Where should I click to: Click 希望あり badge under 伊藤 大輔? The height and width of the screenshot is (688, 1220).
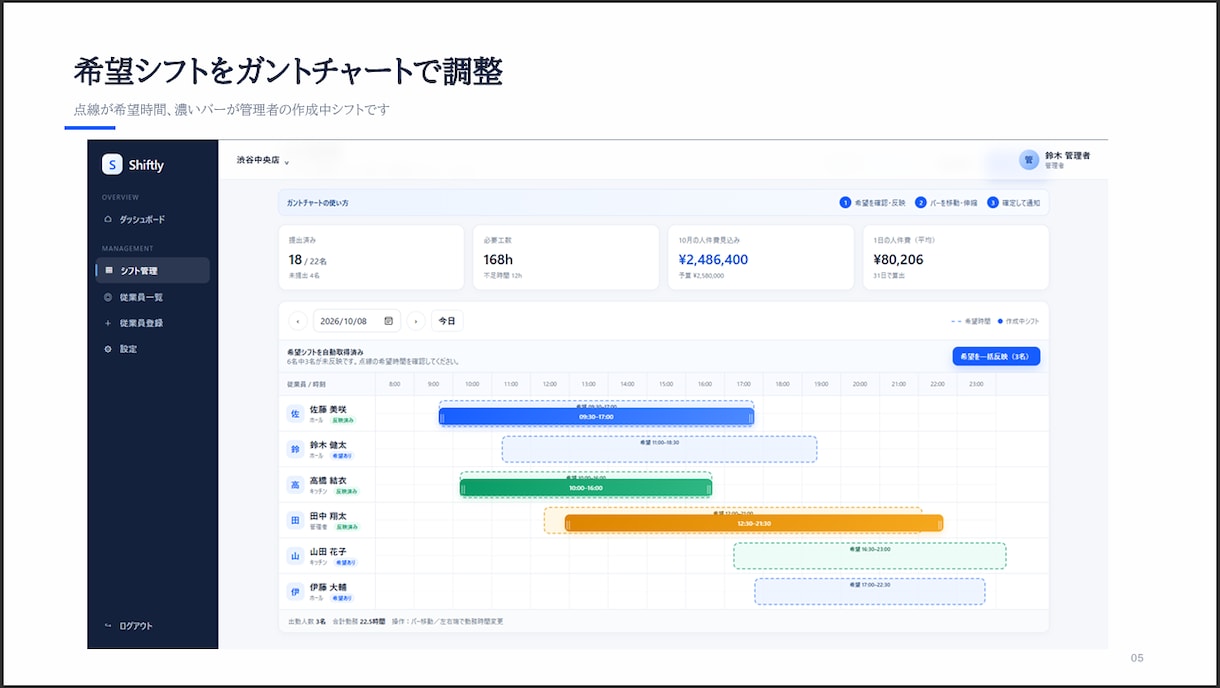click(x=342, y=598)
